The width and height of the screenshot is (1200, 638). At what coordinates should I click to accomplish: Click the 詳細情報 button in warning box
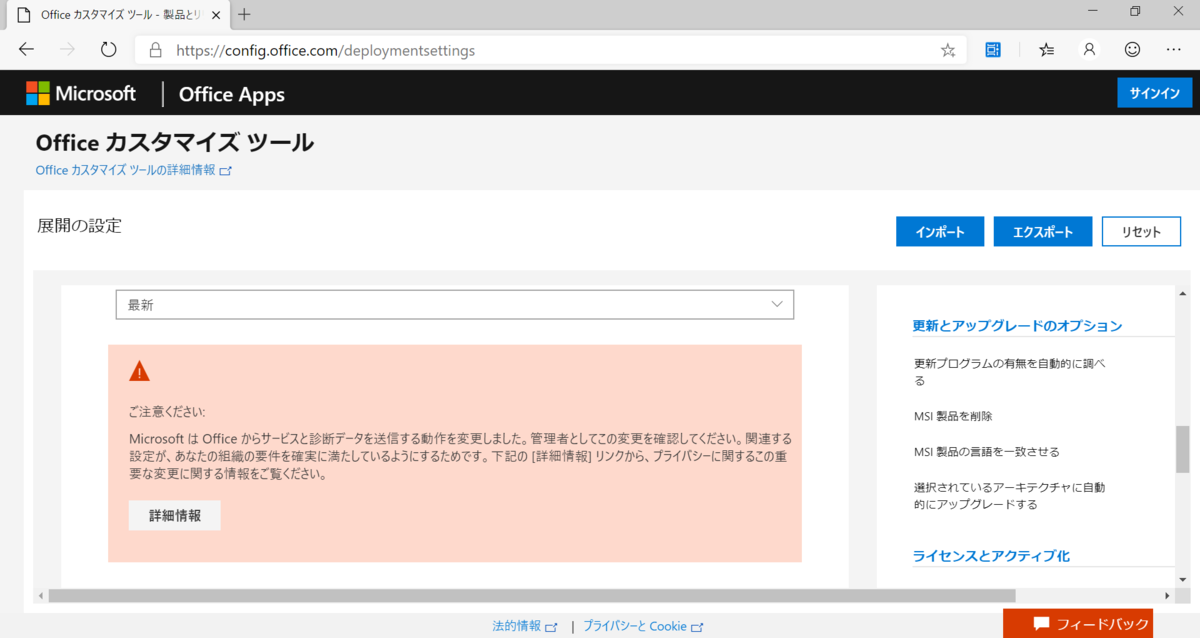(174, 516)
